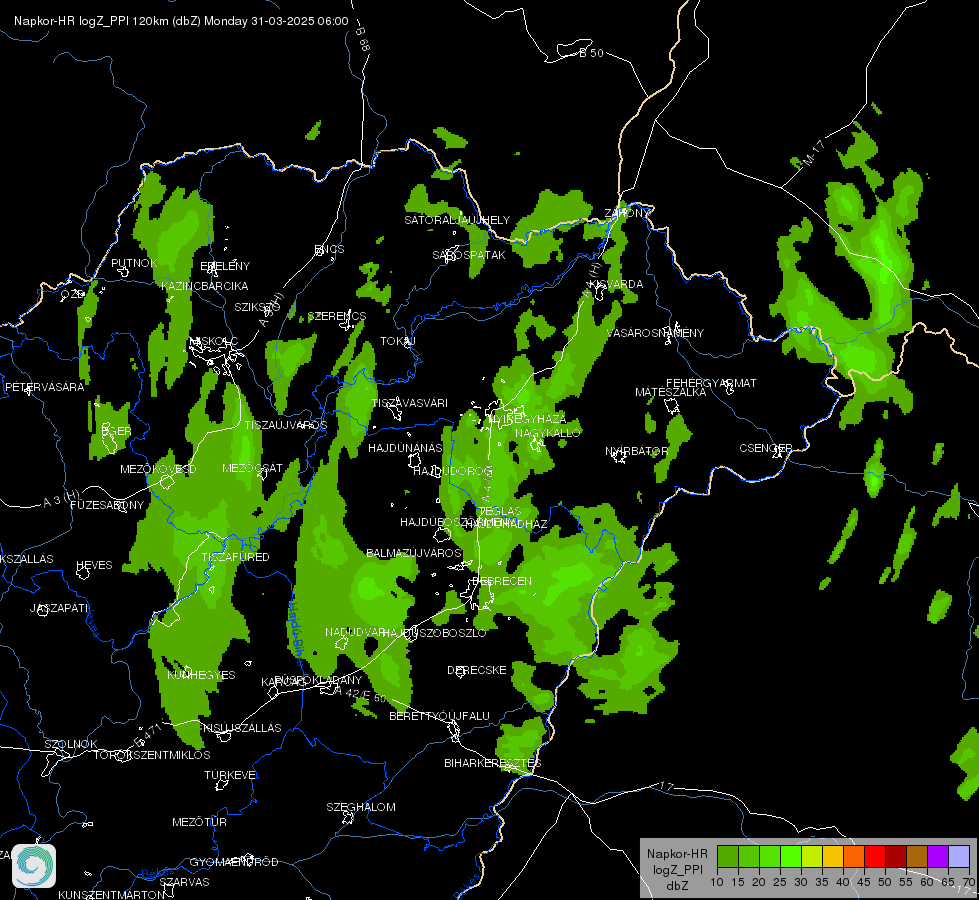Click the HEVES town label

(94, 565)
